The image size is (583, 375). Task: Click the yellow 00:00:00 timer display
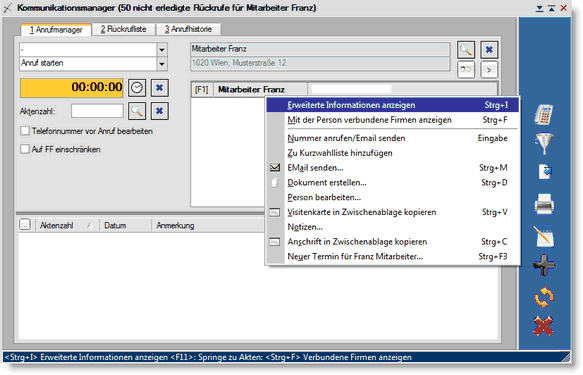71,88
